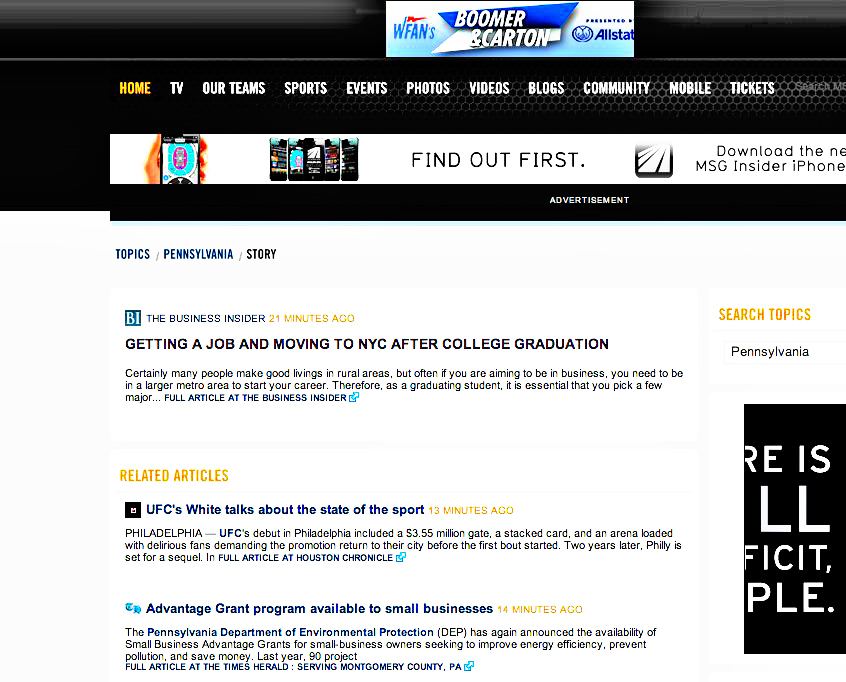Select COMMUNITY in the navigation bar

(617, 88)
